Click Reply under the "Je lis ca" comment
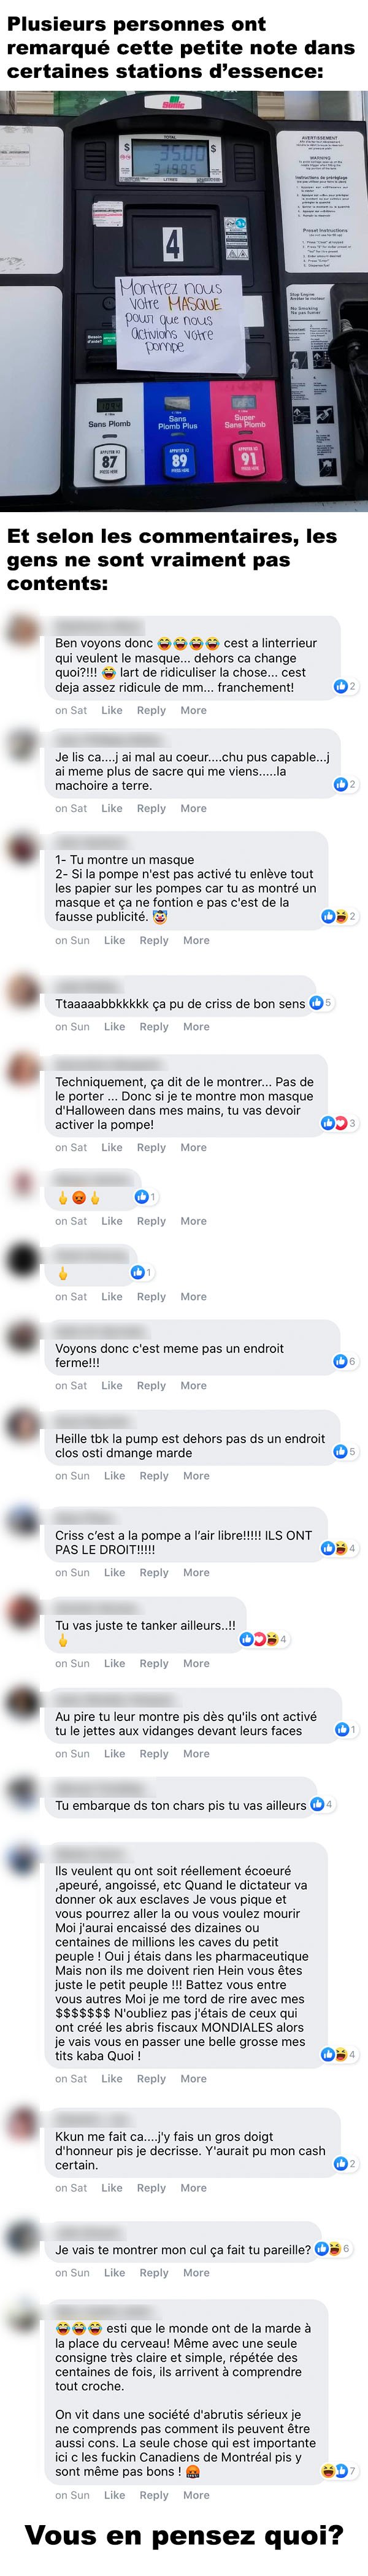 pyautogui.click(x=151, y=808)
